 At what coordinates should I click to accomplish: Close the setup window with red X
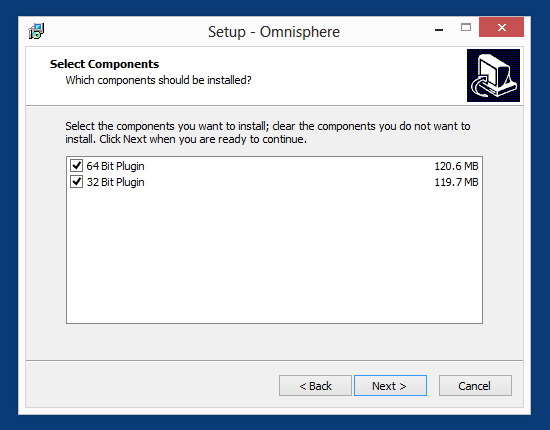(501, 27)
